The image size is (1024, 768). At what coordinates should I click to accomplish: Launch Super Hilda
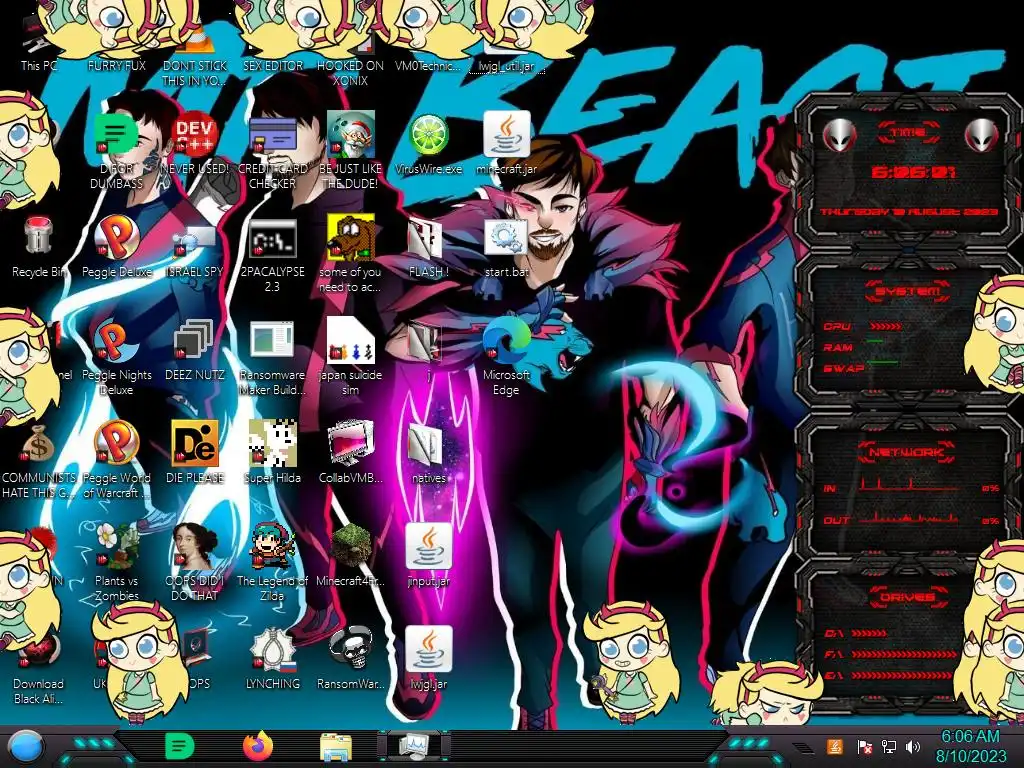tap(272, 443)
